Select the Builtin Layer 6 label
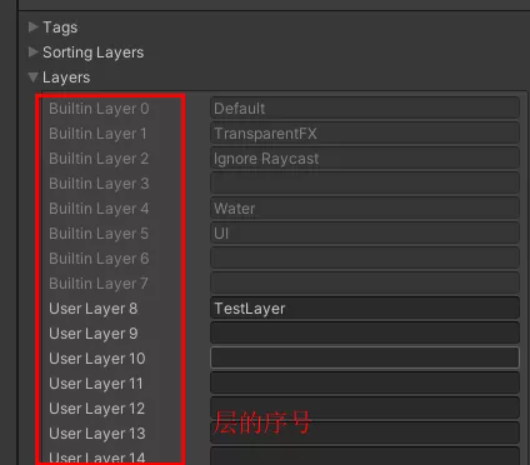The width and height of the screenshot is (530, 465). [x=99, y=259]
